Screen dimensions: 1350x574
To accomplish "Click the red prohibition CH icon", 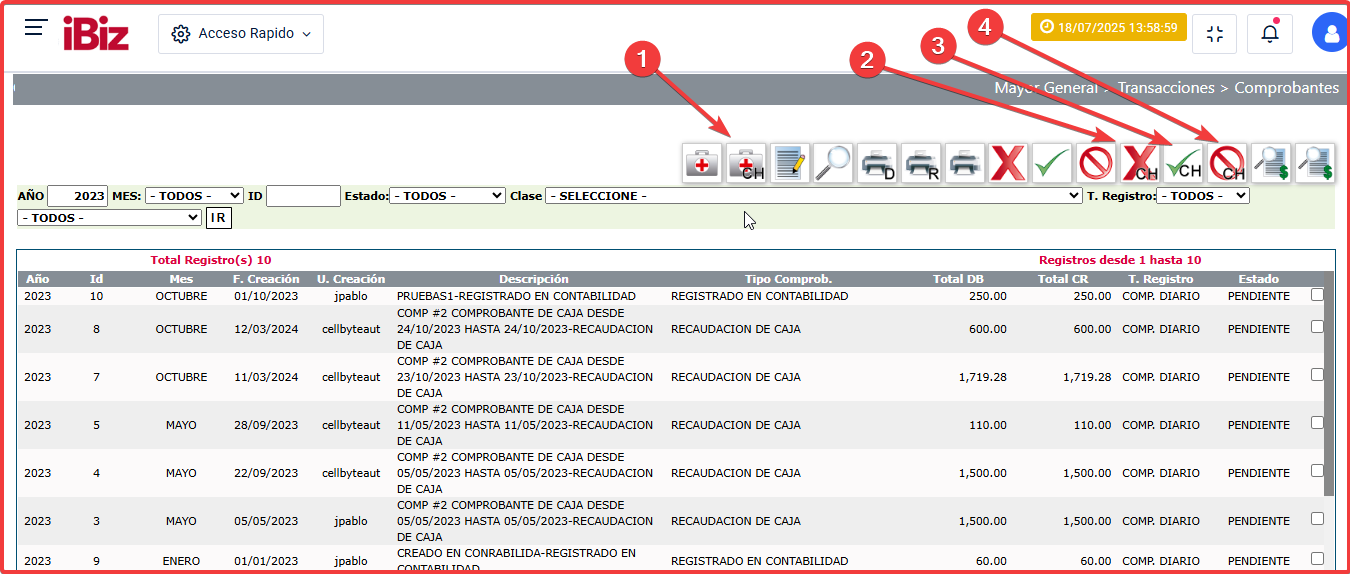I will pos(1227,163).
